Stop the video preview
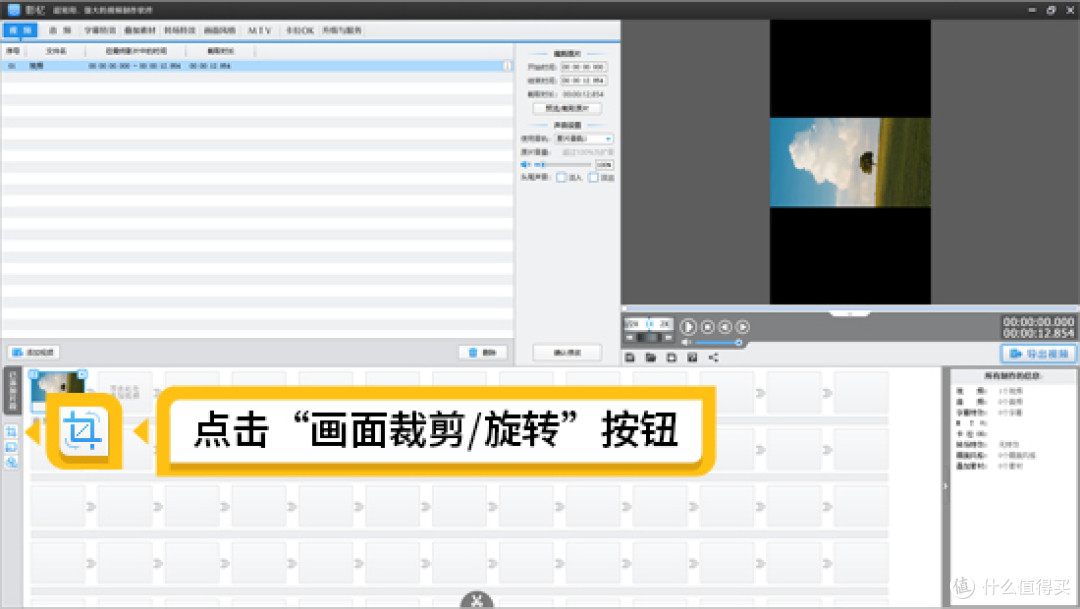Screen dimensions: 1080x609 (707, 327)
